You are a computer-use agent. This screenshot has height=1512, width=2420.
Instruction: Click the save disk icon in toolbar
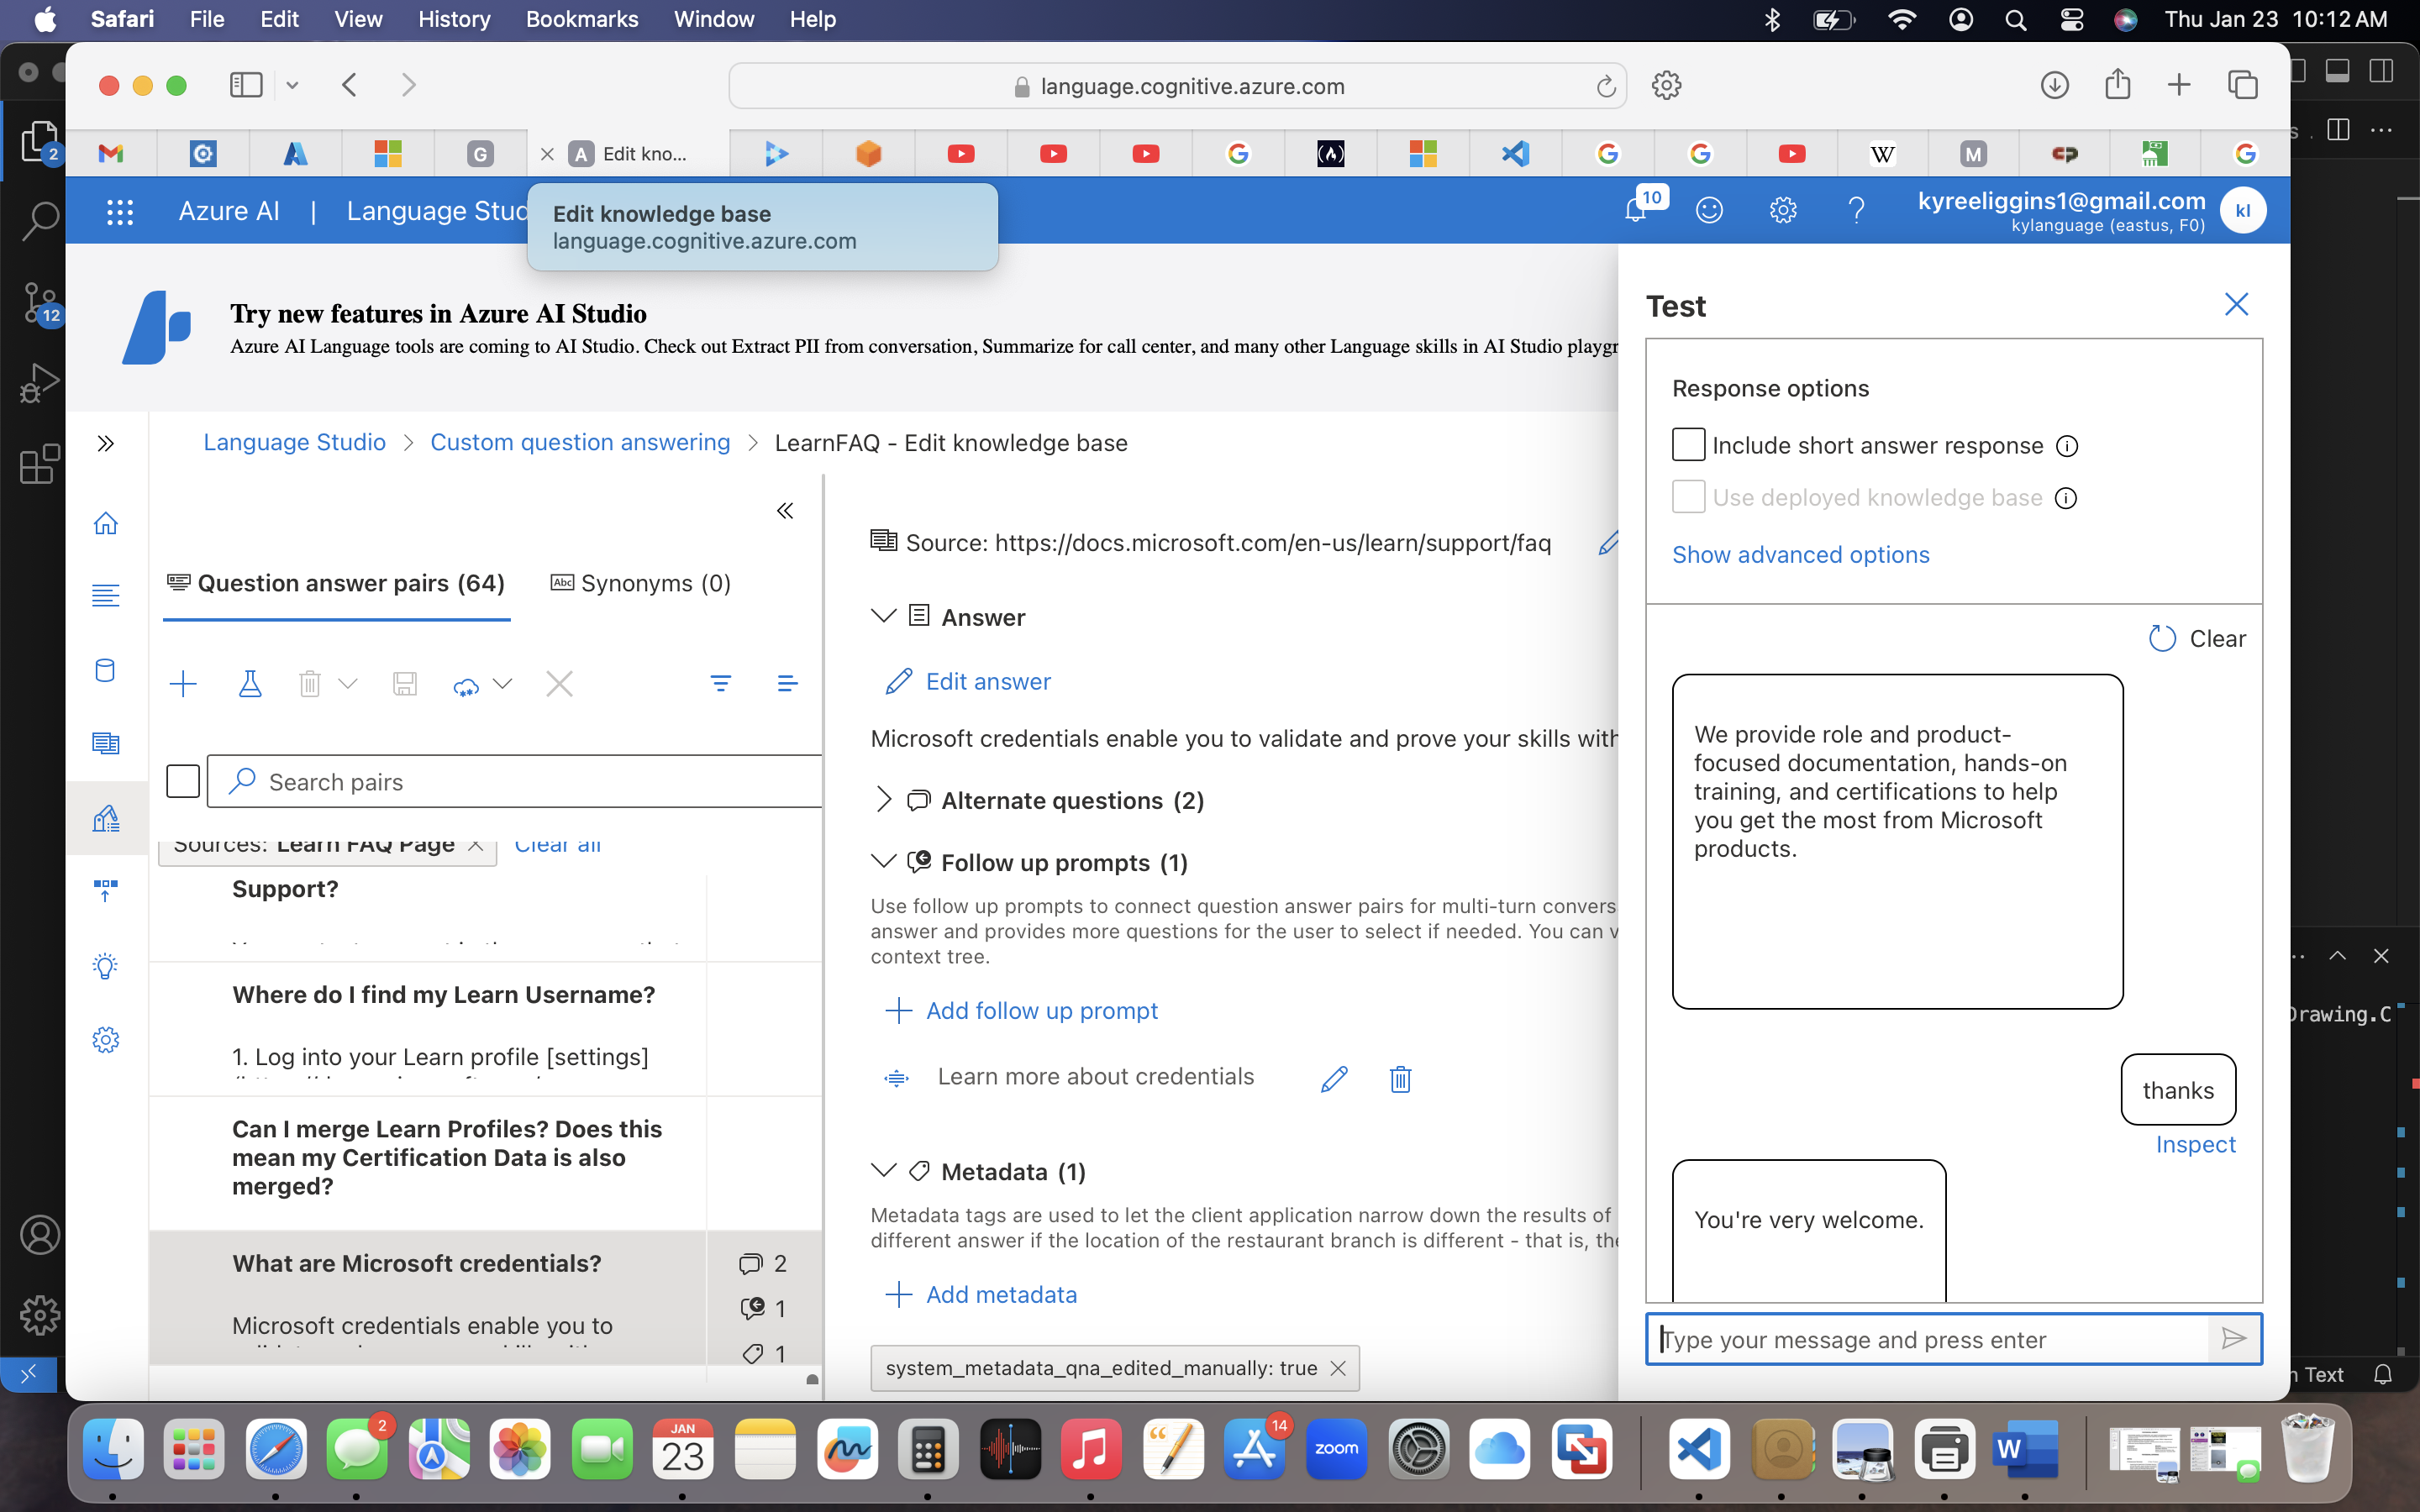(x=404, y=684)
